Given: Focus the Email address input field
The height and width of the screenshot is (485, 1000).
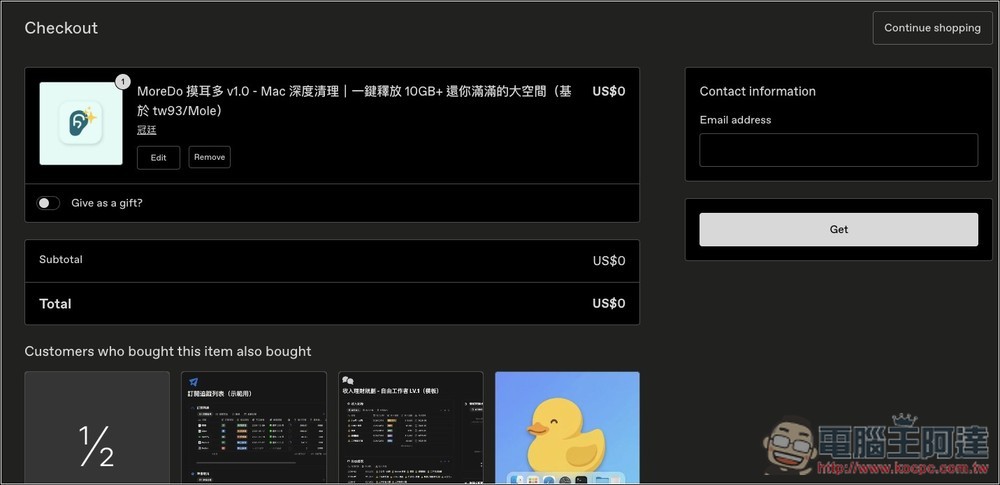Looking at the screenshot, I should tap(838, 150).
